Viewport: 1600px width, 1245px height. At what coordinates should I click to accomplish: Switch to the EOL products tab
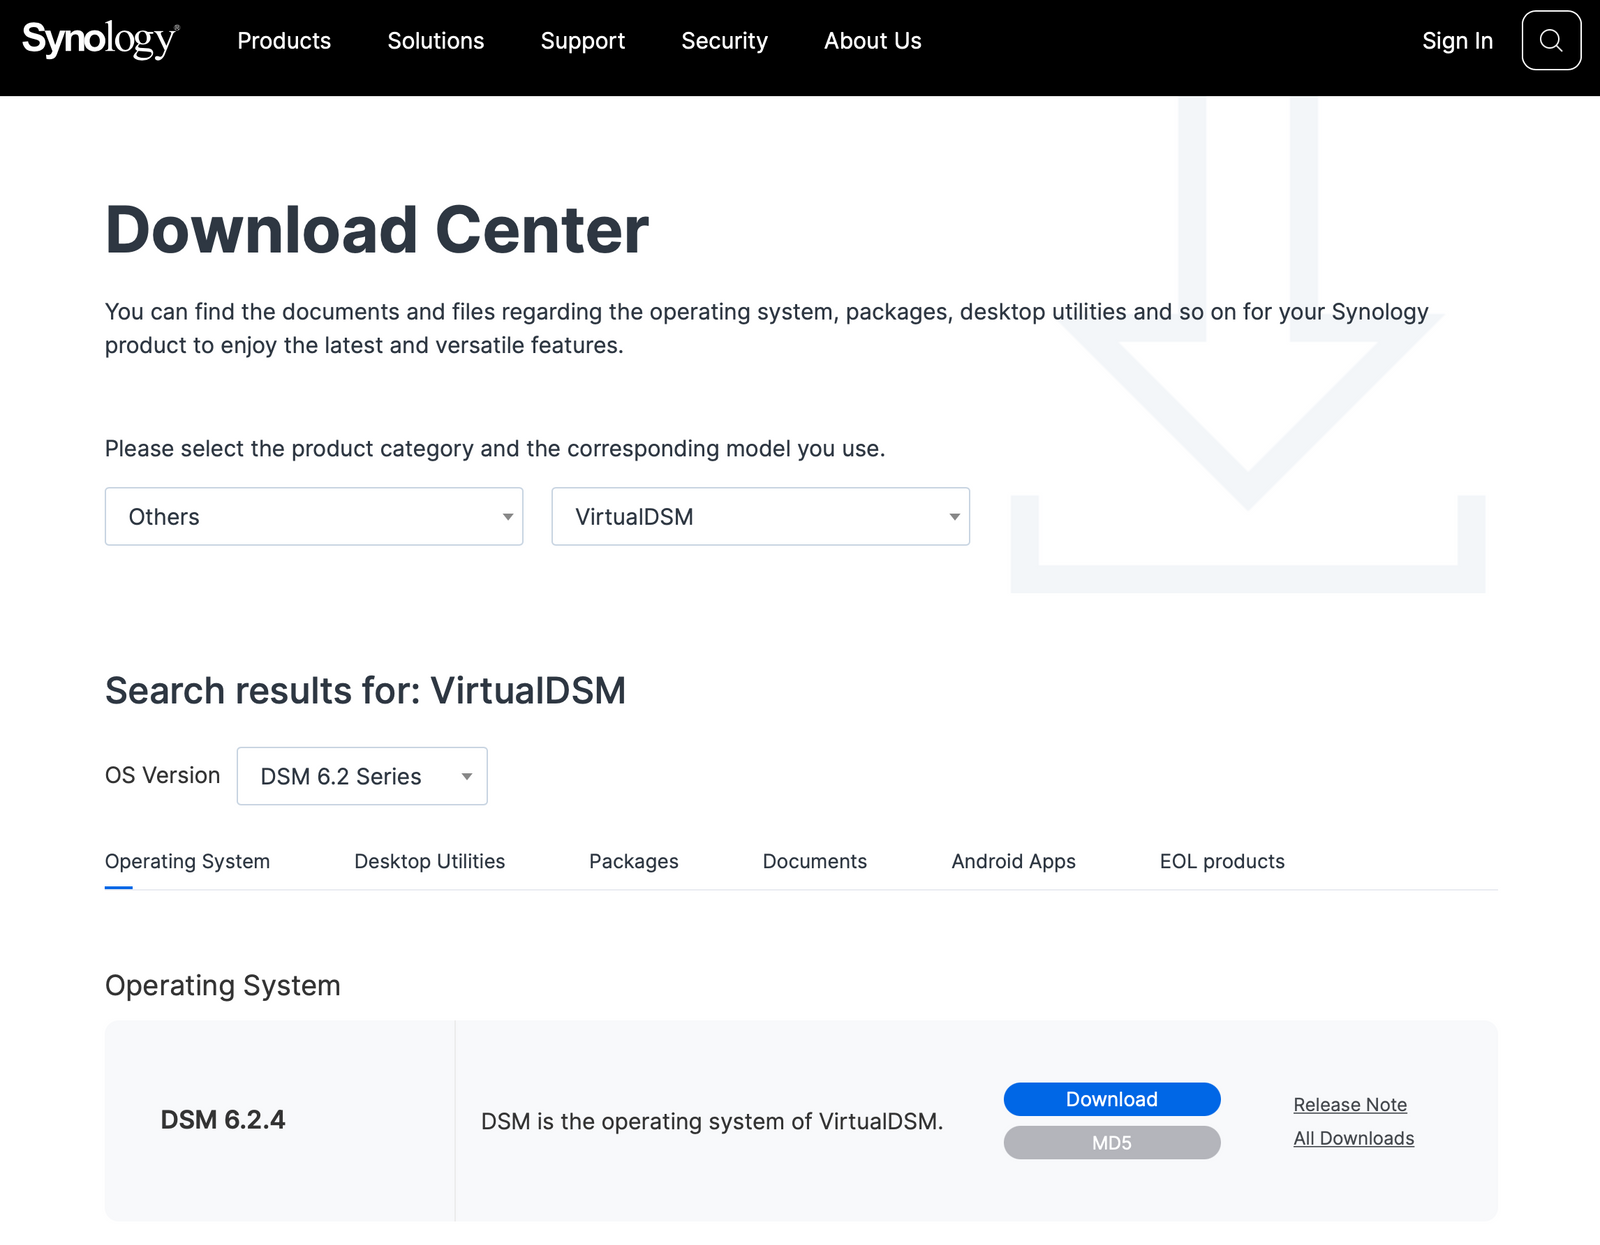click(1221, 861)
